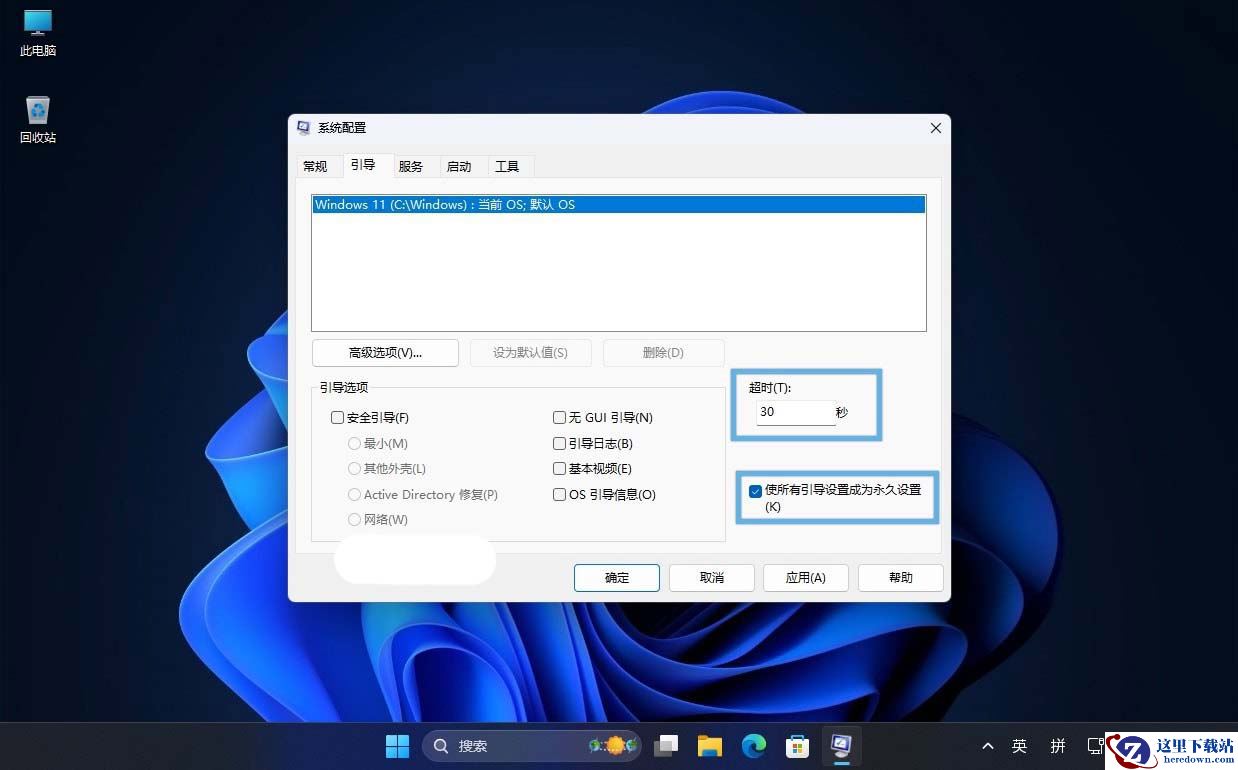Select the 回收站 recycle bin icon
Screen dimensions: 1238x770
[38, 119]
